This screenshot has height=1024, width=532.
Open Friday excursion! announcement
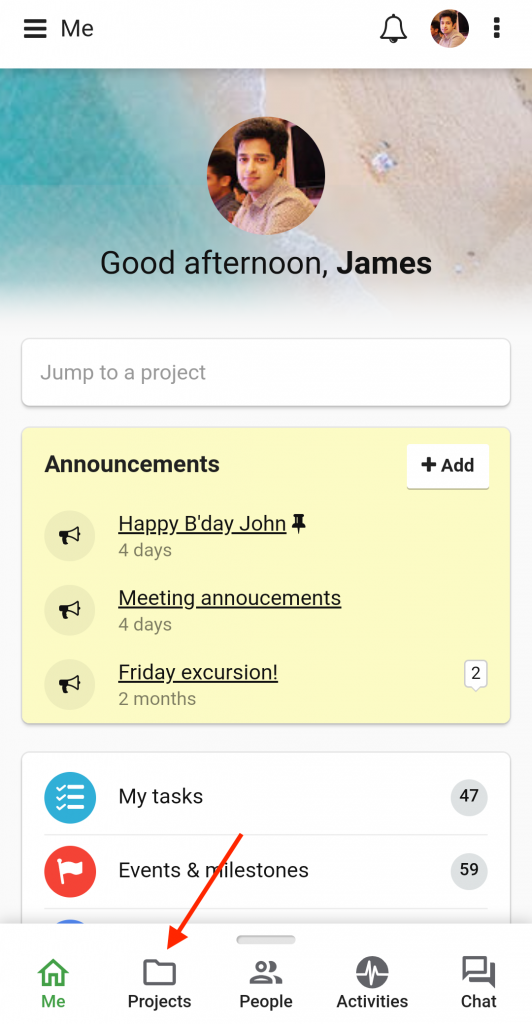coord(198,673)
